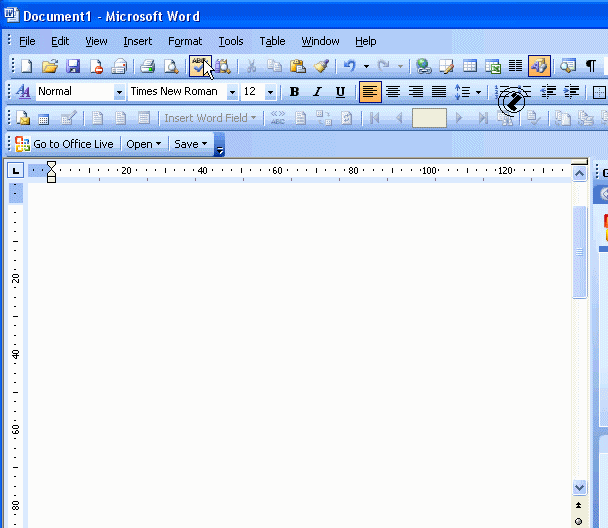
Task: Expand the Normal style dropdown
Action: coord(119,92)
